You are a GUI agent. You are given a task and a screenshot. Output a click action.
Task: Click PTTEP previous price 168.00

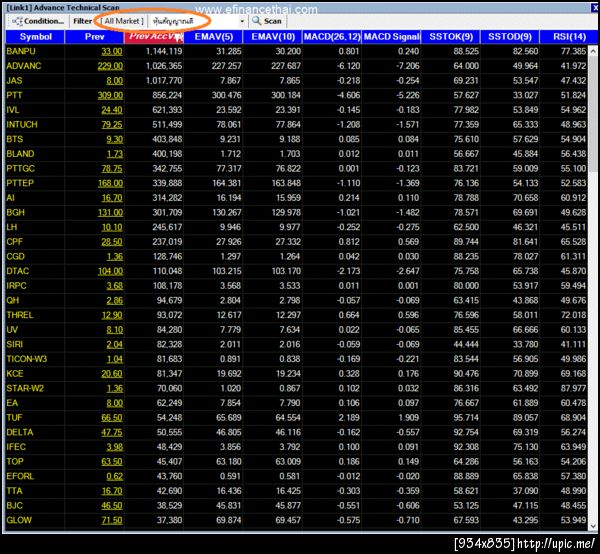[x=110, y=183]
